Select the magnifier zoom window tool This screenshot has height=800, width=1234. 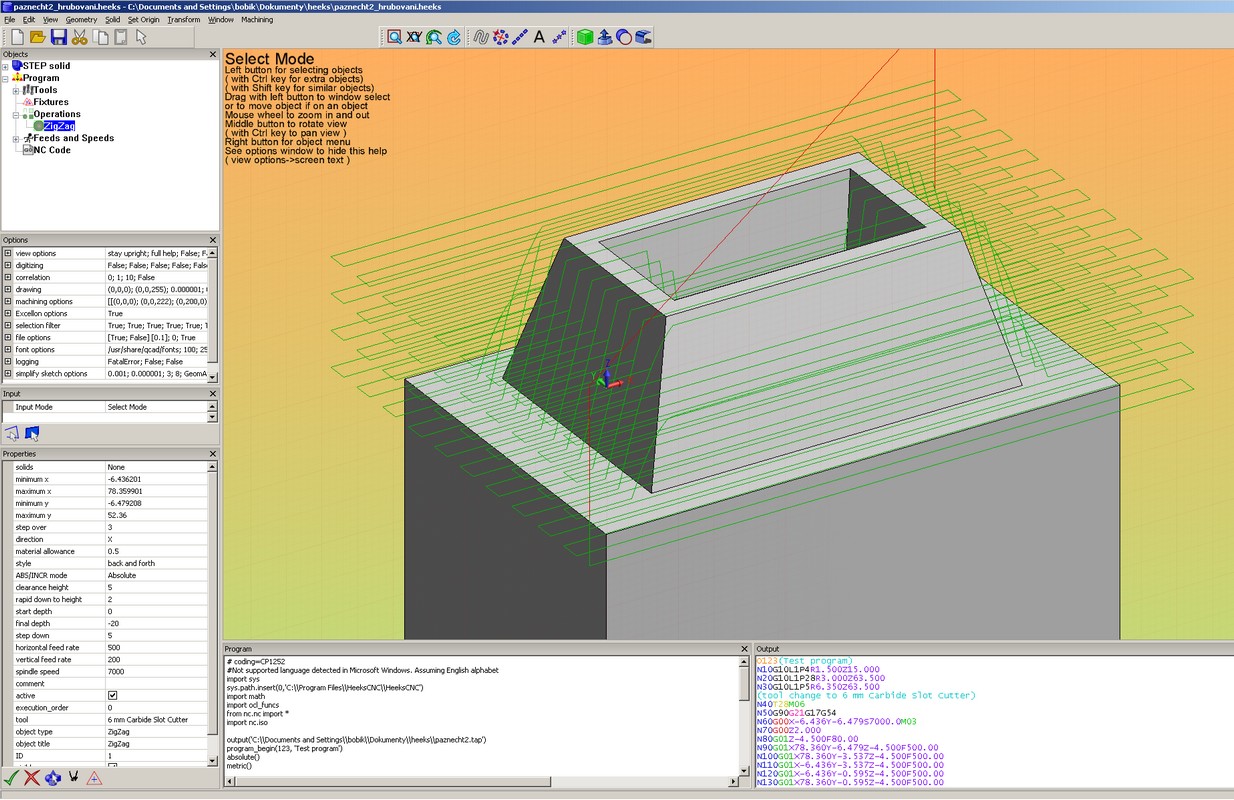coord(395,37)
